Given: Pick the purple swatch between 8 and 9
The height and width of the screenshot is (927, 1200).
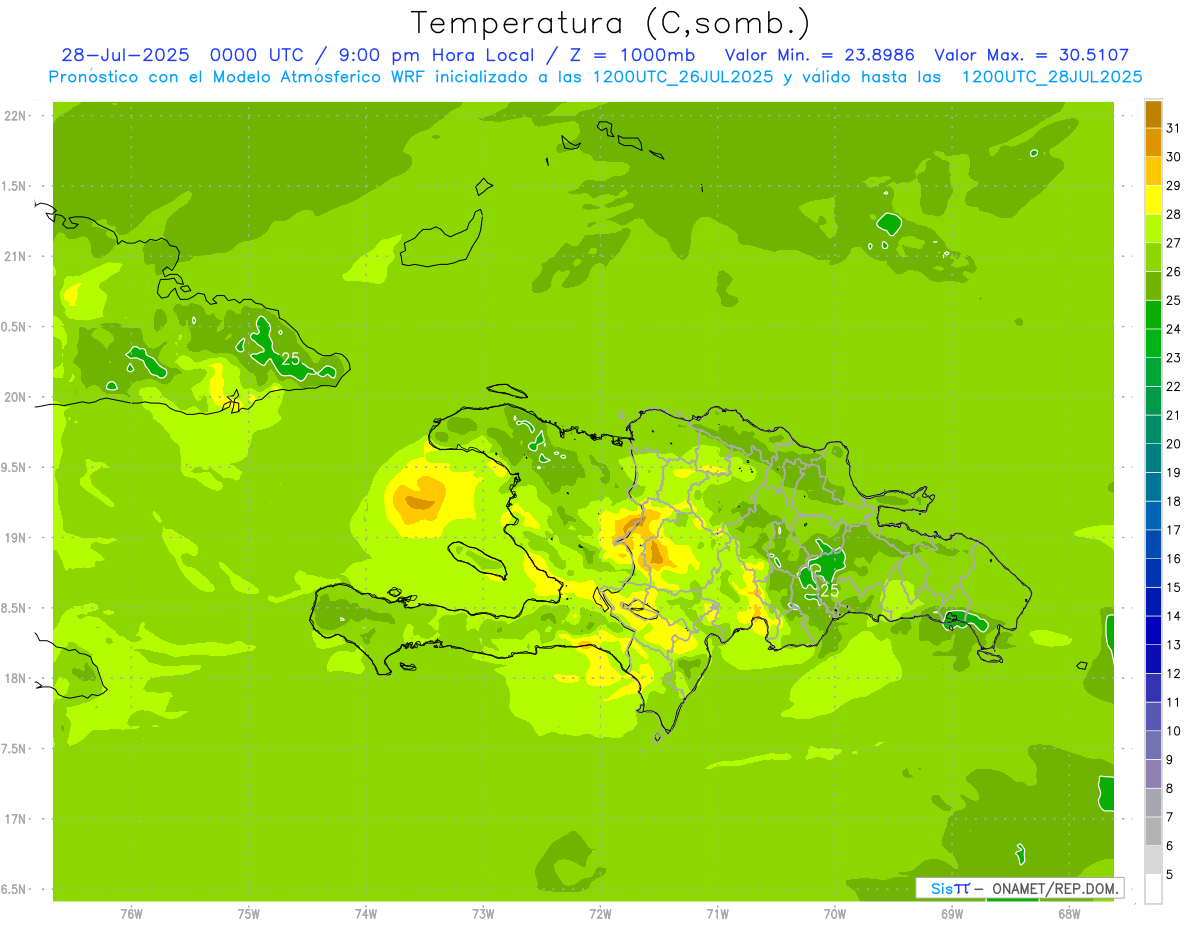Looking at the screenshot, I should click(1153, 774).
